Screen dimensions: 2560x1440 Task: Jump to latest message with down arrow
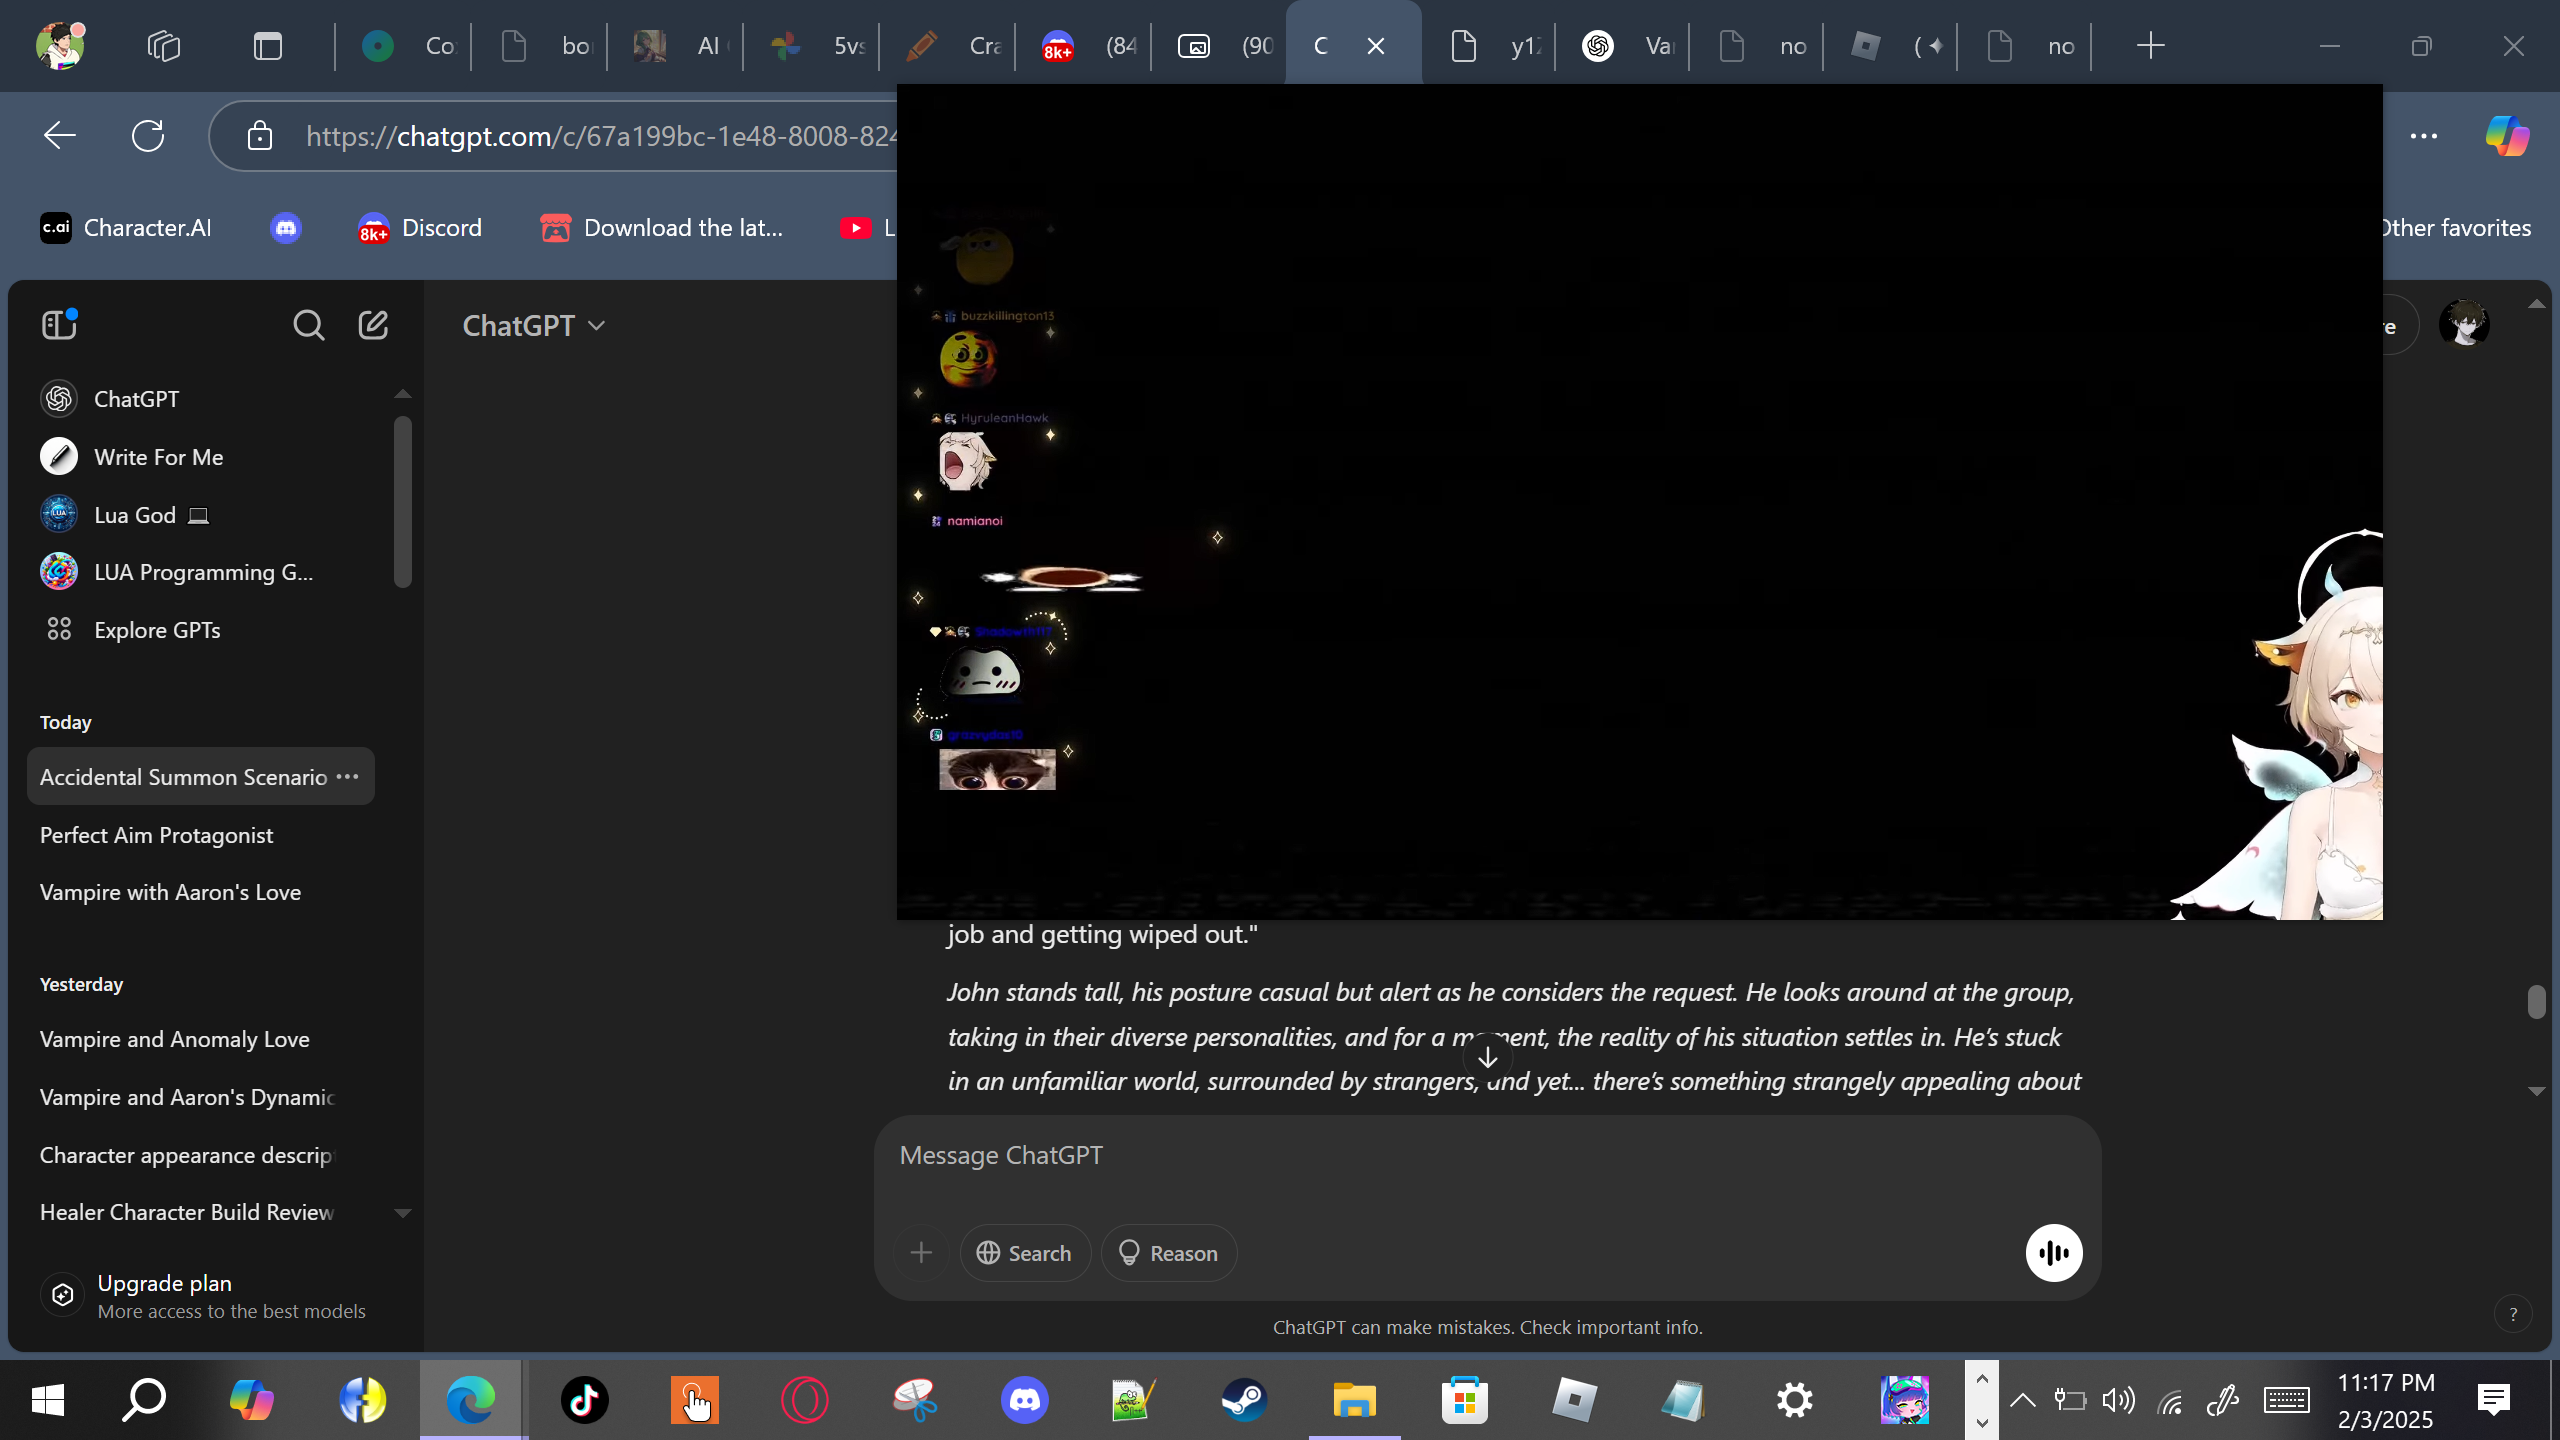point(1487,1058)
